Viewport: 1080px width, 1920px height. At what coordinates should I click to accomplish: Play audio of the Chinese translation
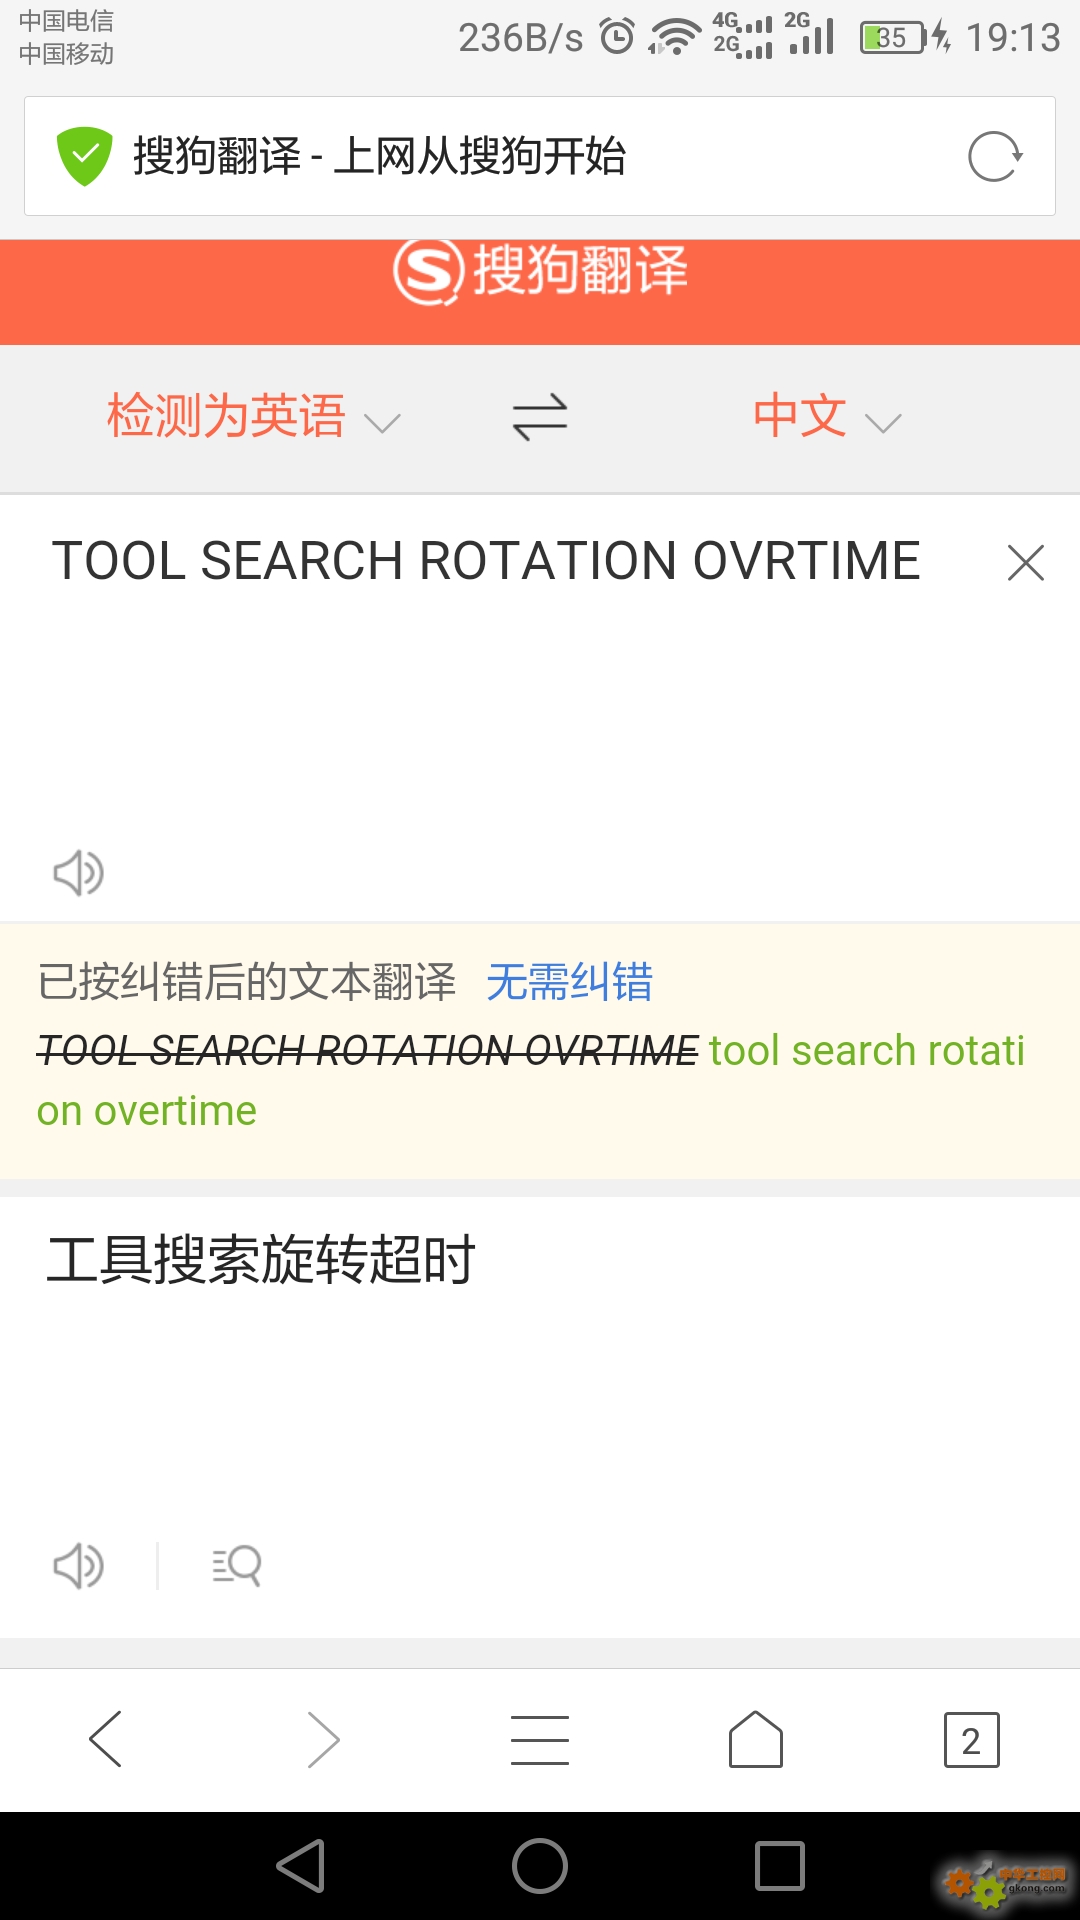pos(78,1566)
